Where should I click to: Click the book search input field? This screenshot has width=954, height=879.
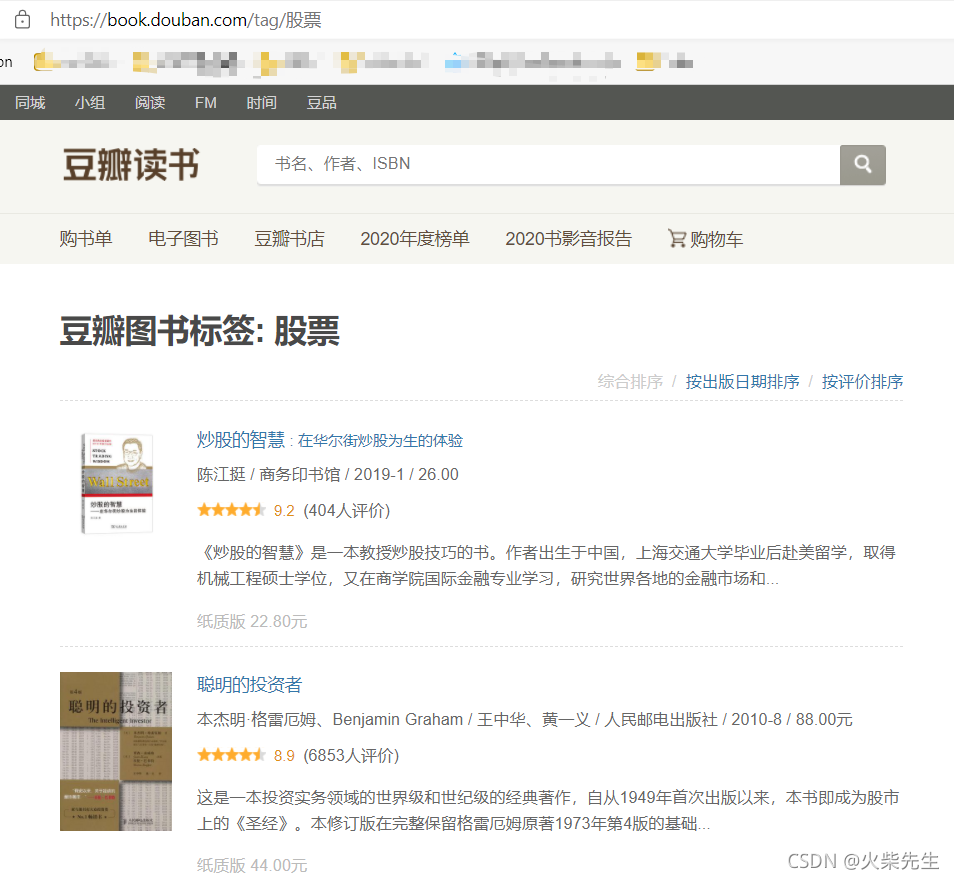(547, 164)
